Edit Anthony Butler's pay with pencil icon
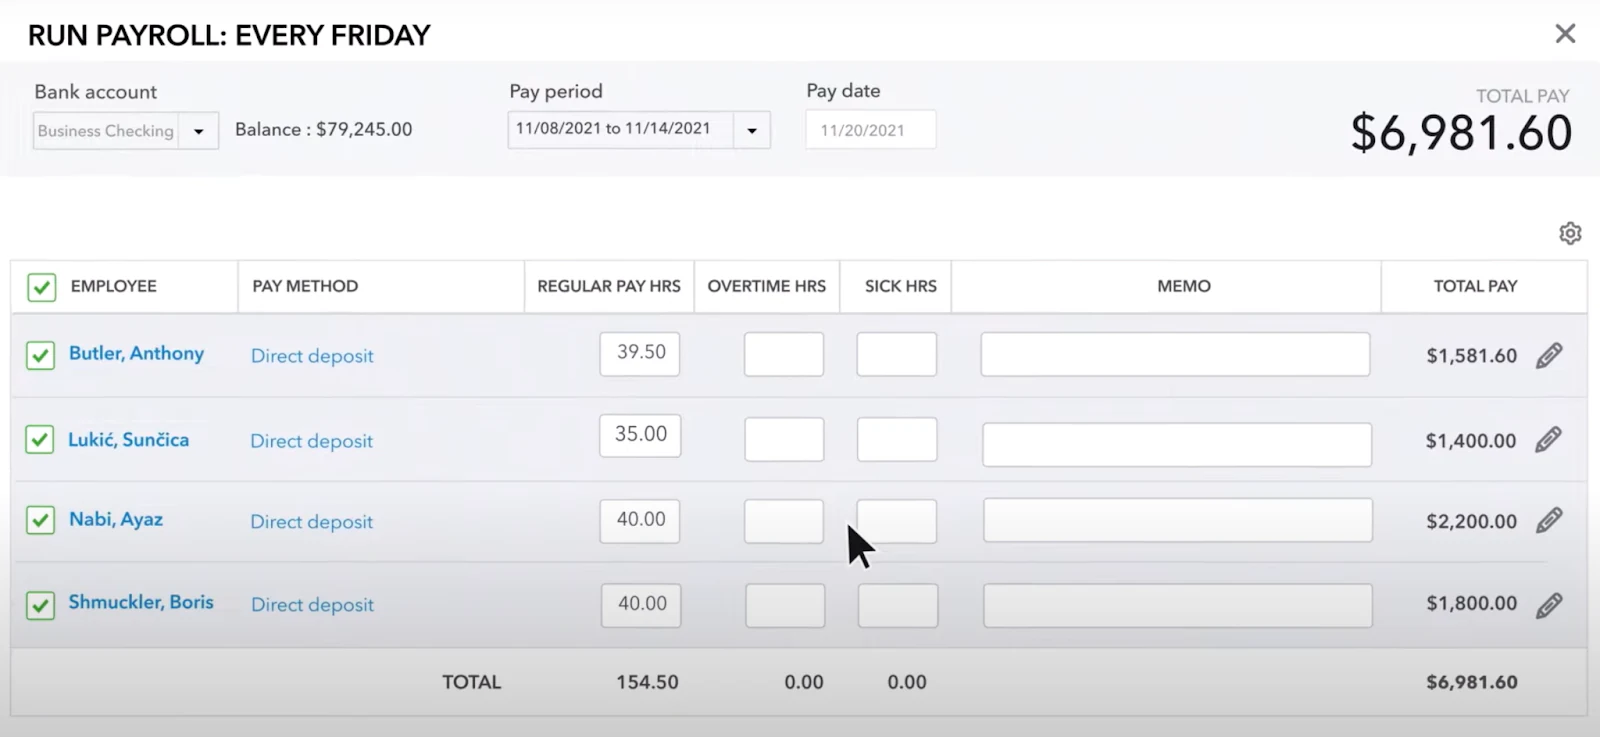Viewport: 1600px width, 737px height. click(x=1549, y=355)
